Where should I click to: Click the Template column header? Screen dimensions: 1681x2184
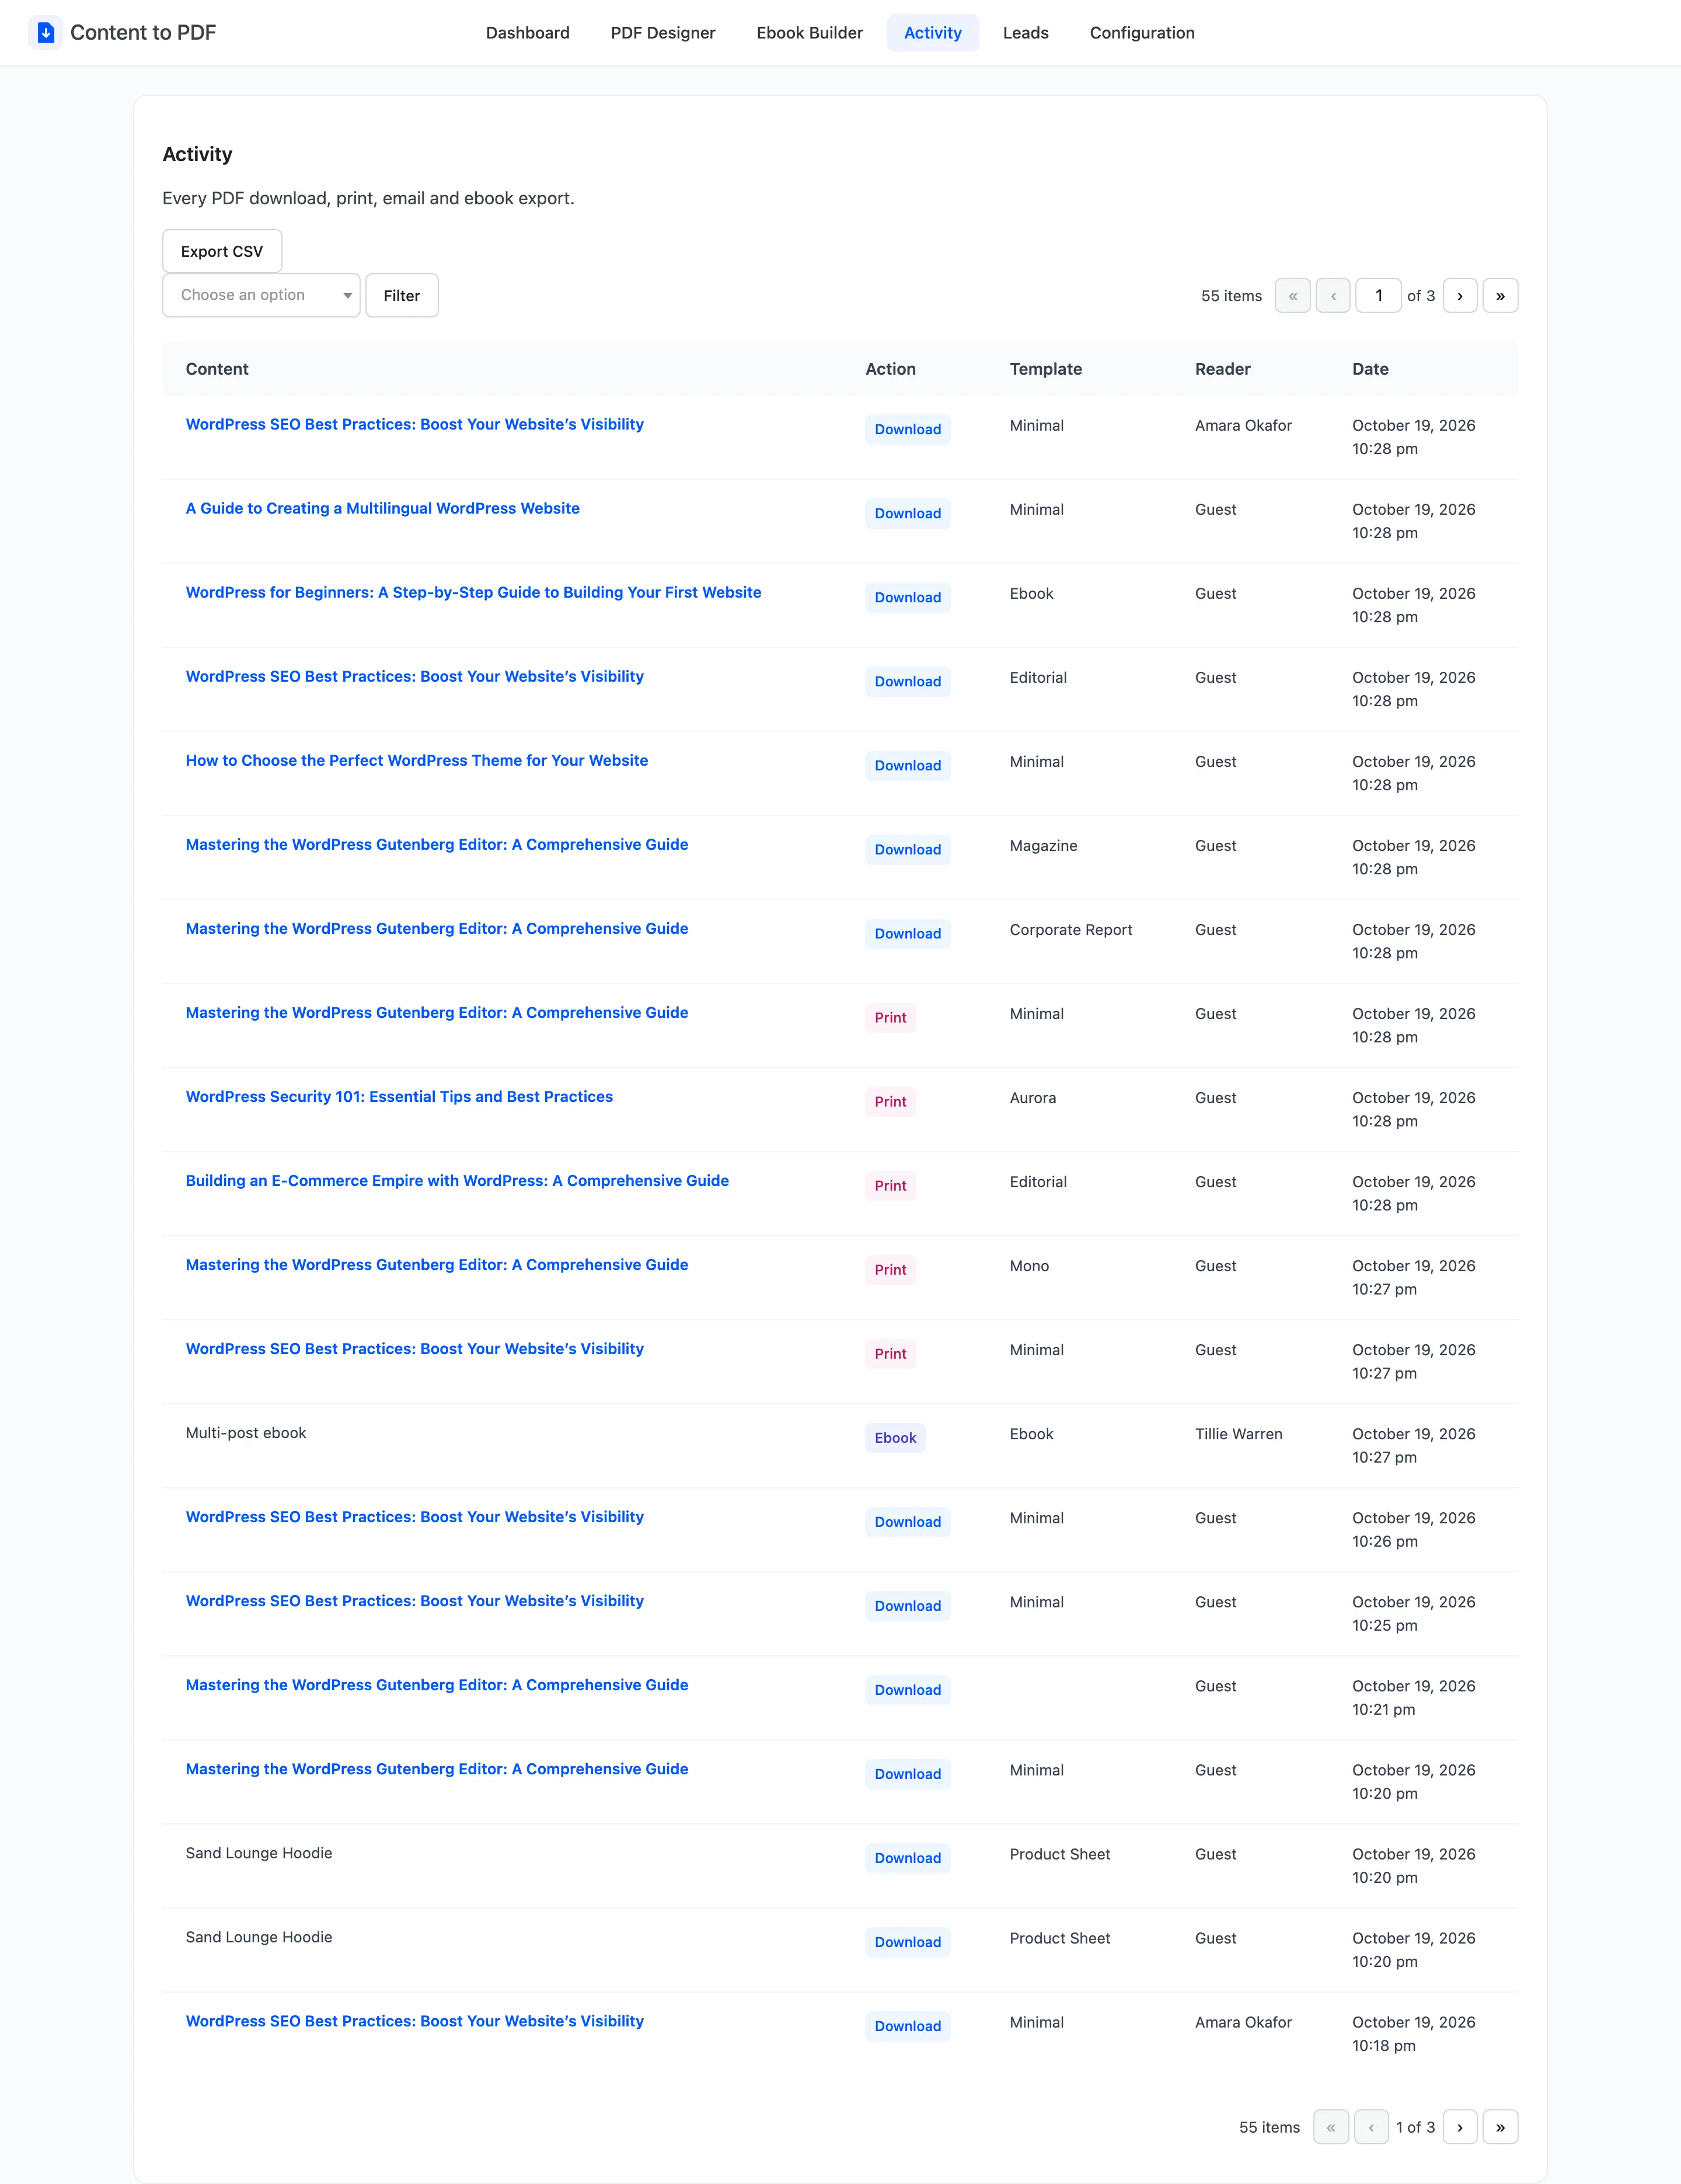tap(1046, 368)
